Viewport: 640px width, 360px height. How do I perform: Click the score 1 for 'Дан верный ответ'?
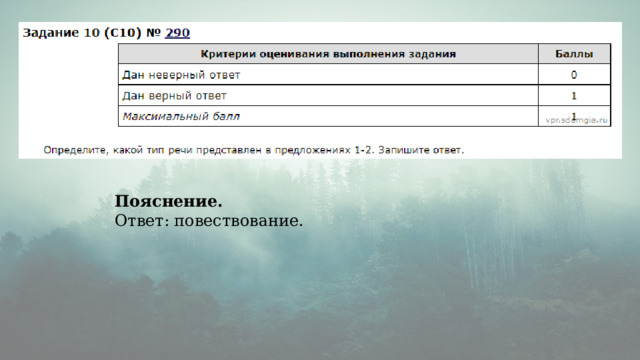tap(574, 96)
